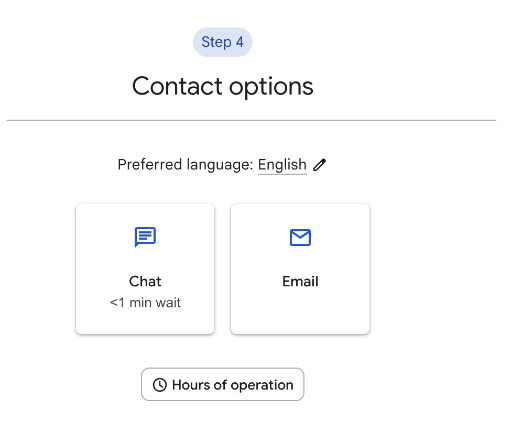This screenshot has width=506, height=440.
Task: Click the Contact options heading
Action: [223, 86]
